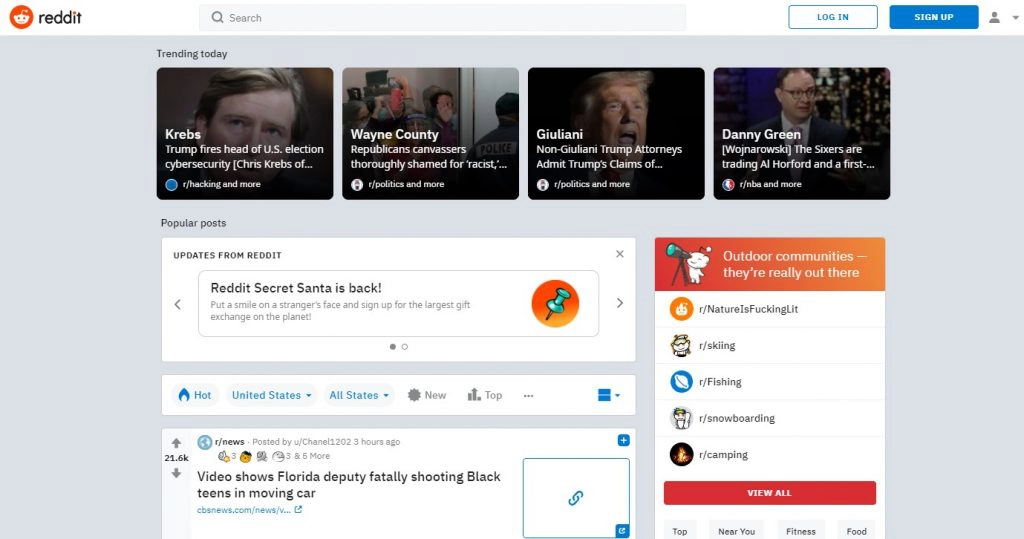The width and height of the screenshot is (1024, 539).
Task: Select the Food category chip
Action: pos(856,531)
